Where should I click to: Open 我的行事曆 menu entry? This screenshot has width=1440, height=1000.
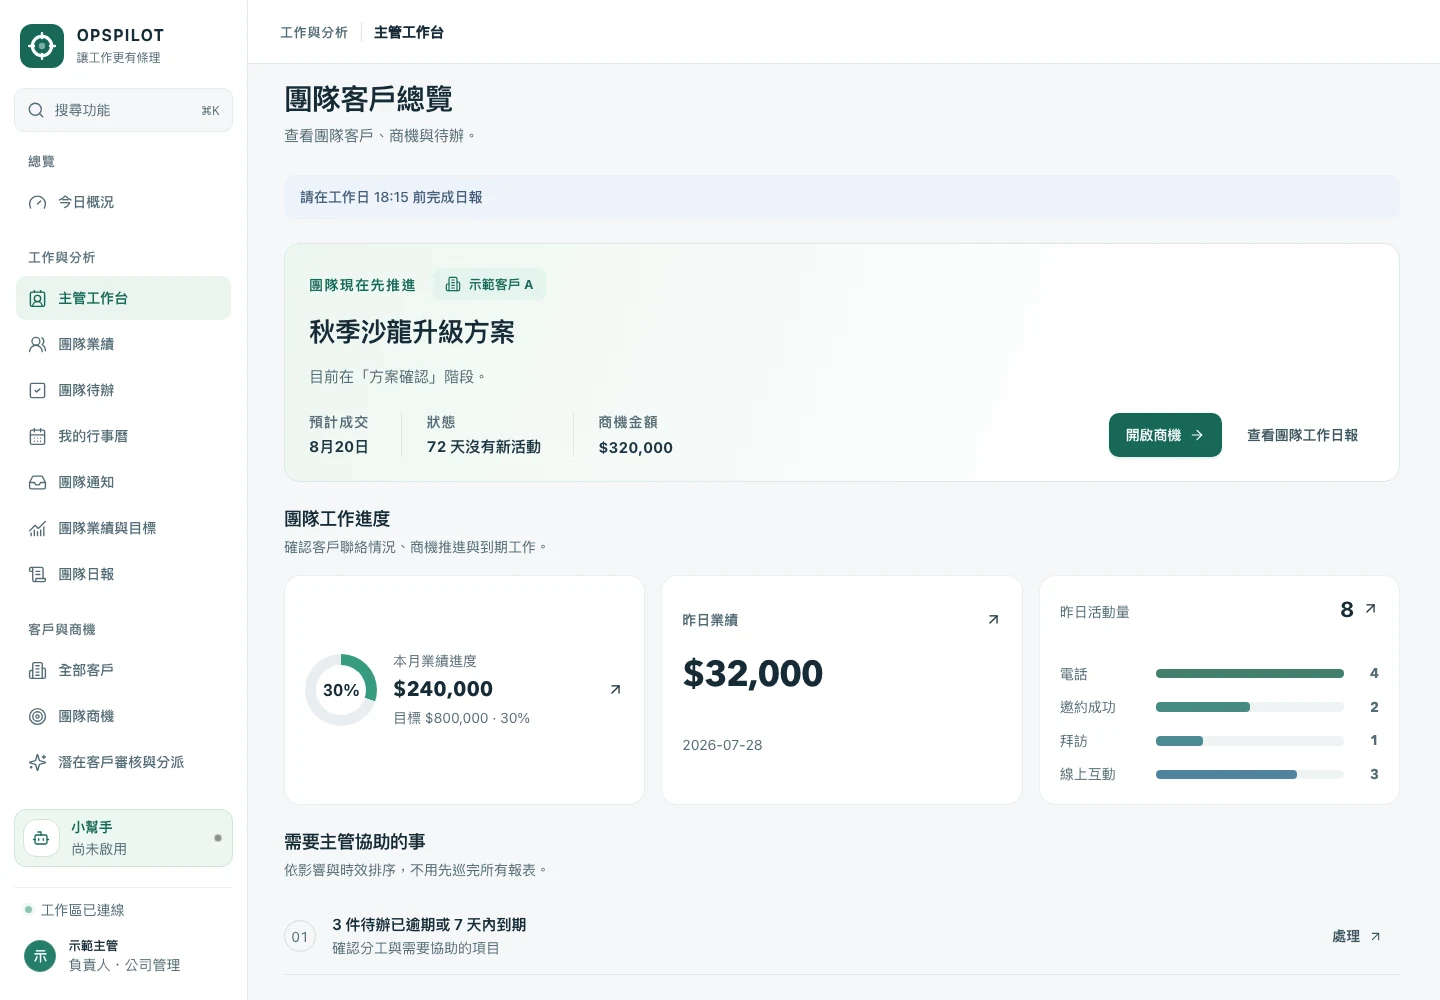coord(123,436)
